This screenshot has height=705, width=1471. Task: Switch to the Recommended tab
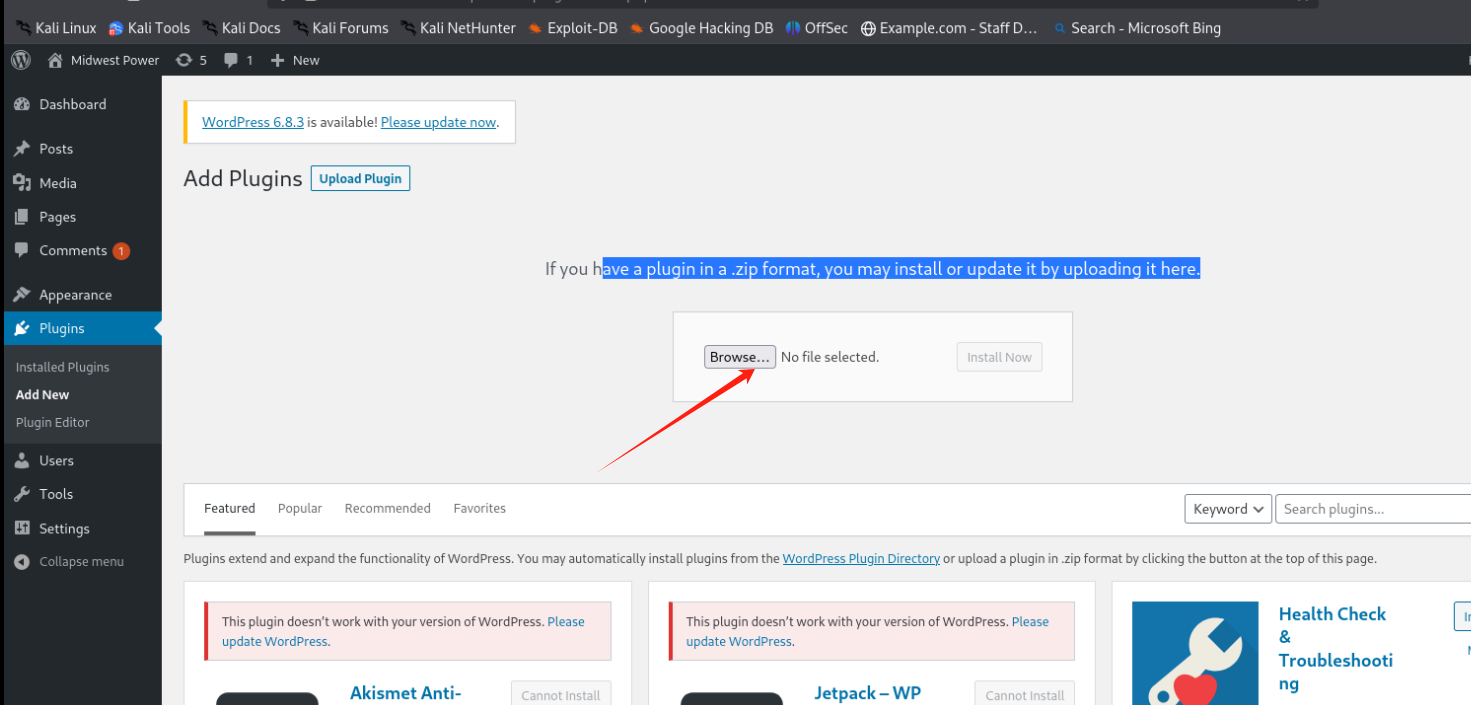(x=387, y=508)
